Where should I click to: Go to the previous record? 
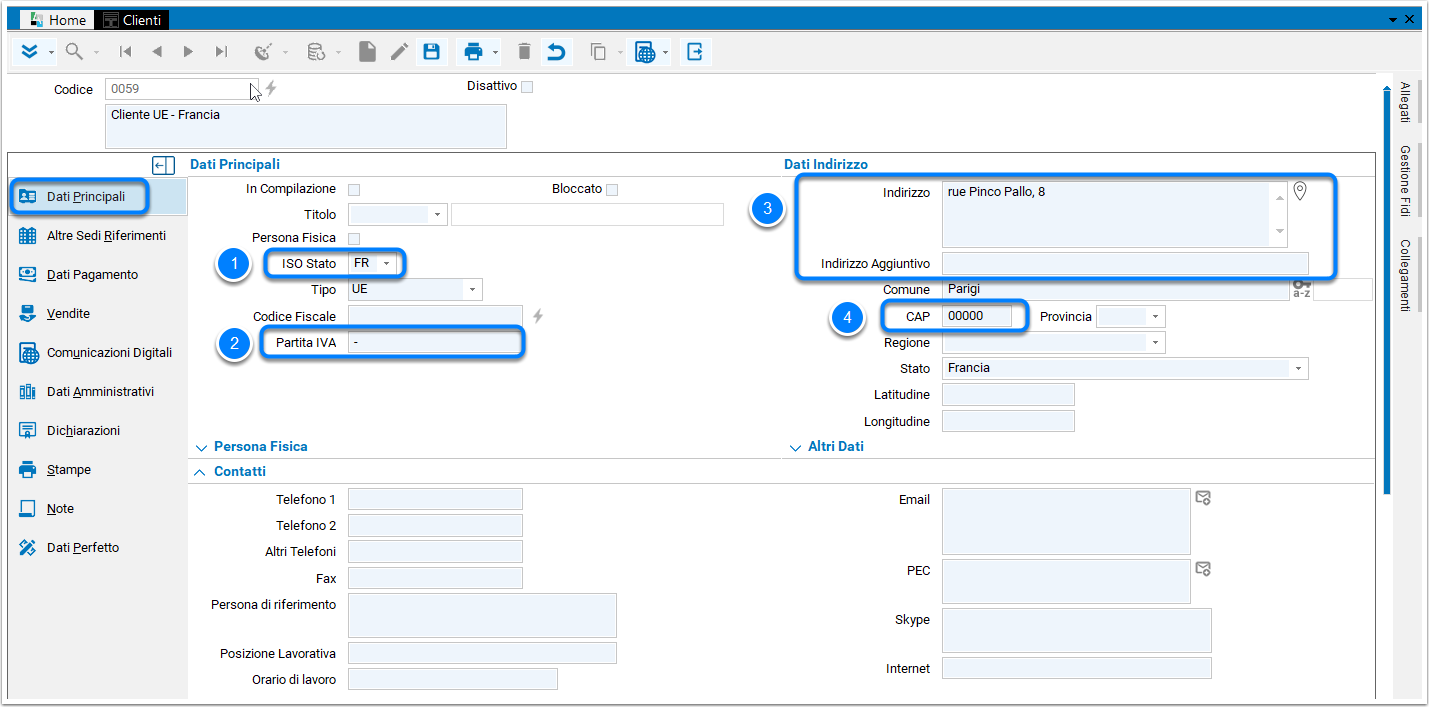tap(157, 51)
